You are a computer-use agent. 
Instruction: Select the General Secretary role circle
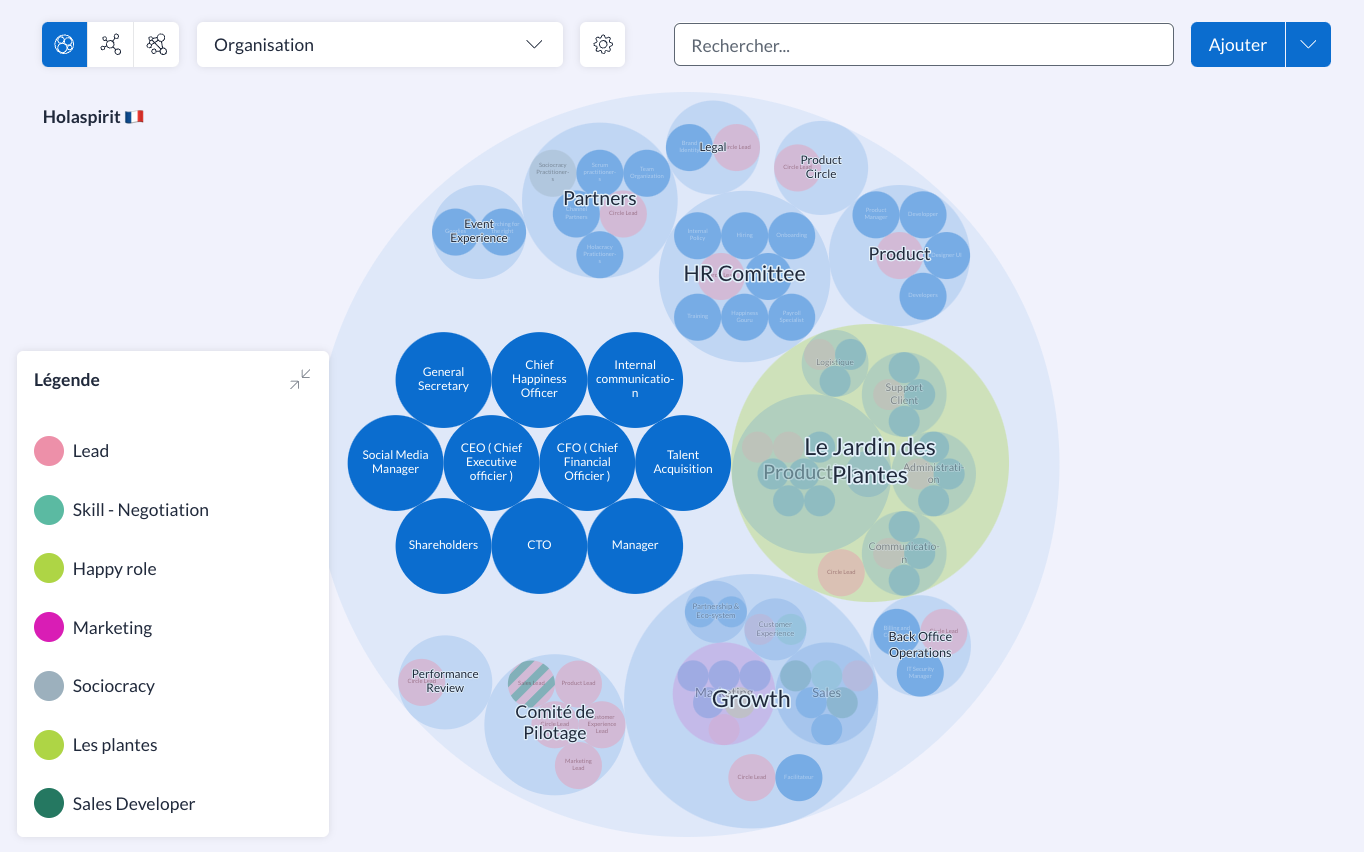click(443, 379)
